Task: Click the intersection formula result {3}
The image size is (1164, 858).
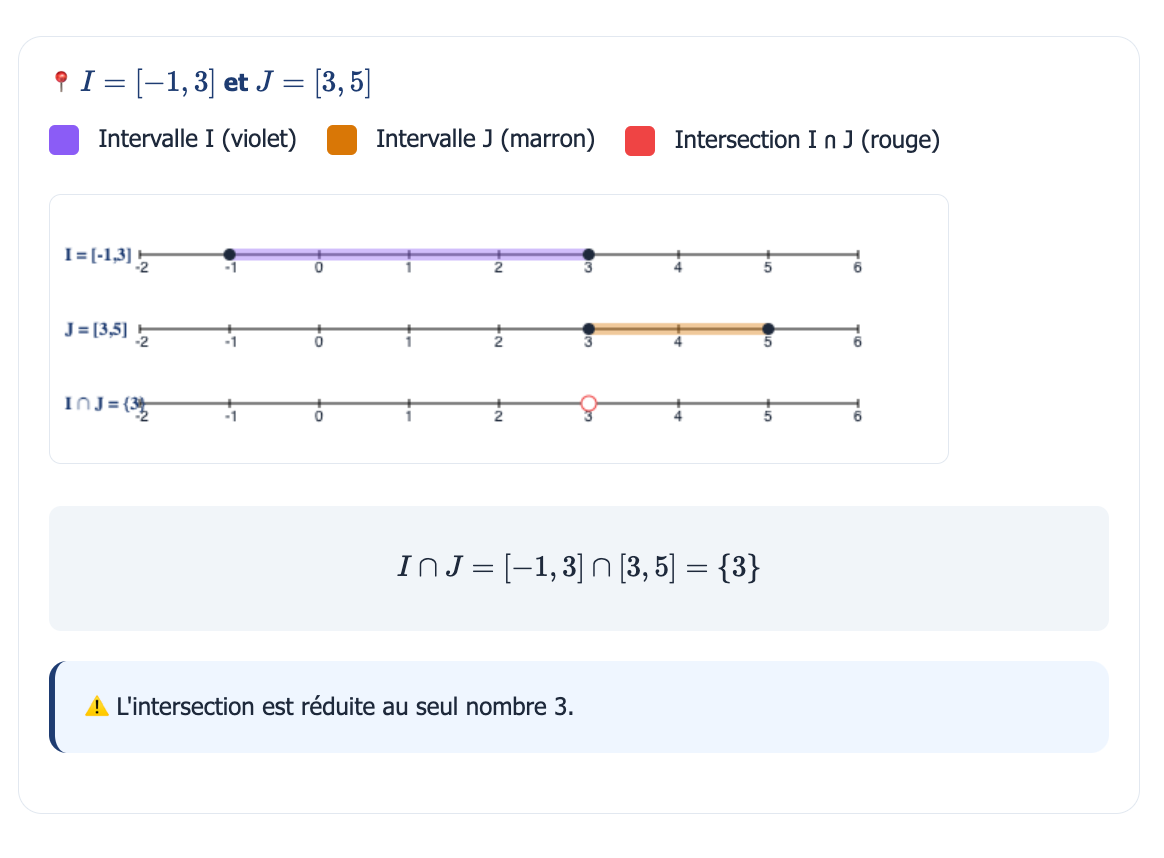Action: pyautogui.click(x=739, y=568)
